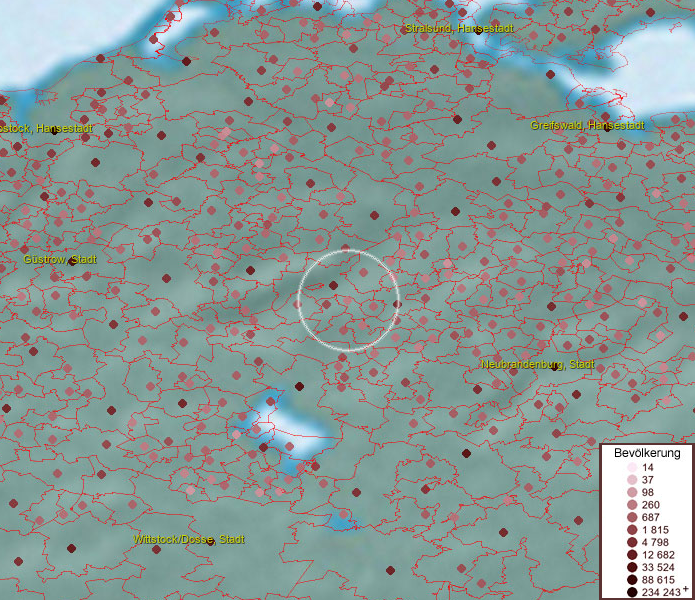Select the legend swatch for 4 798
Image resolution: width=695 pixels, height=600 pixels.
(x=633, y=542)
